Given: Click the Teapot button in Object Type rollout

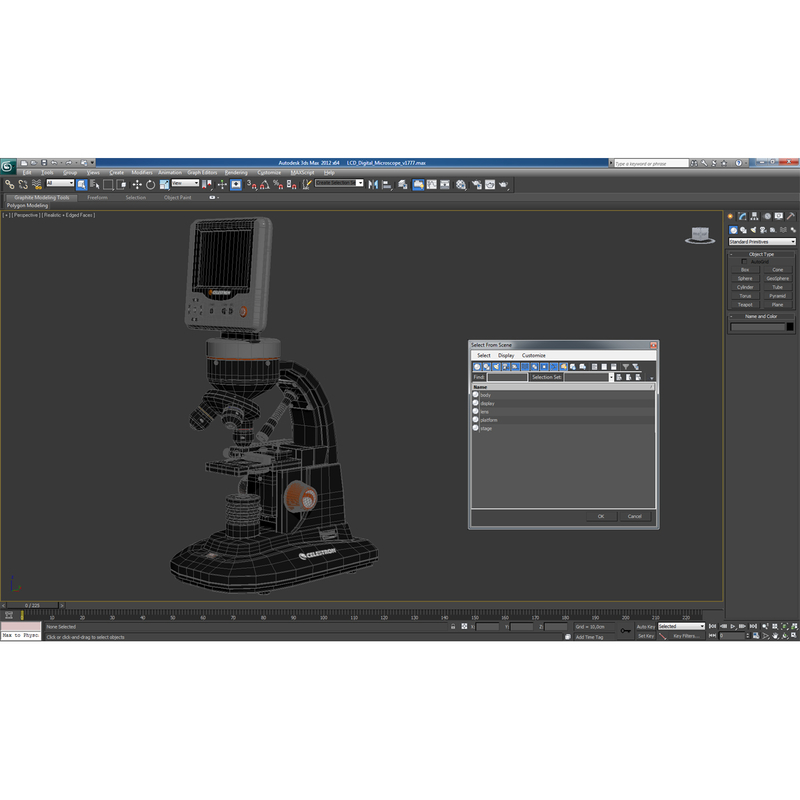Looking at the screenshot, I should pyautogui.click(x=745, y=304).
